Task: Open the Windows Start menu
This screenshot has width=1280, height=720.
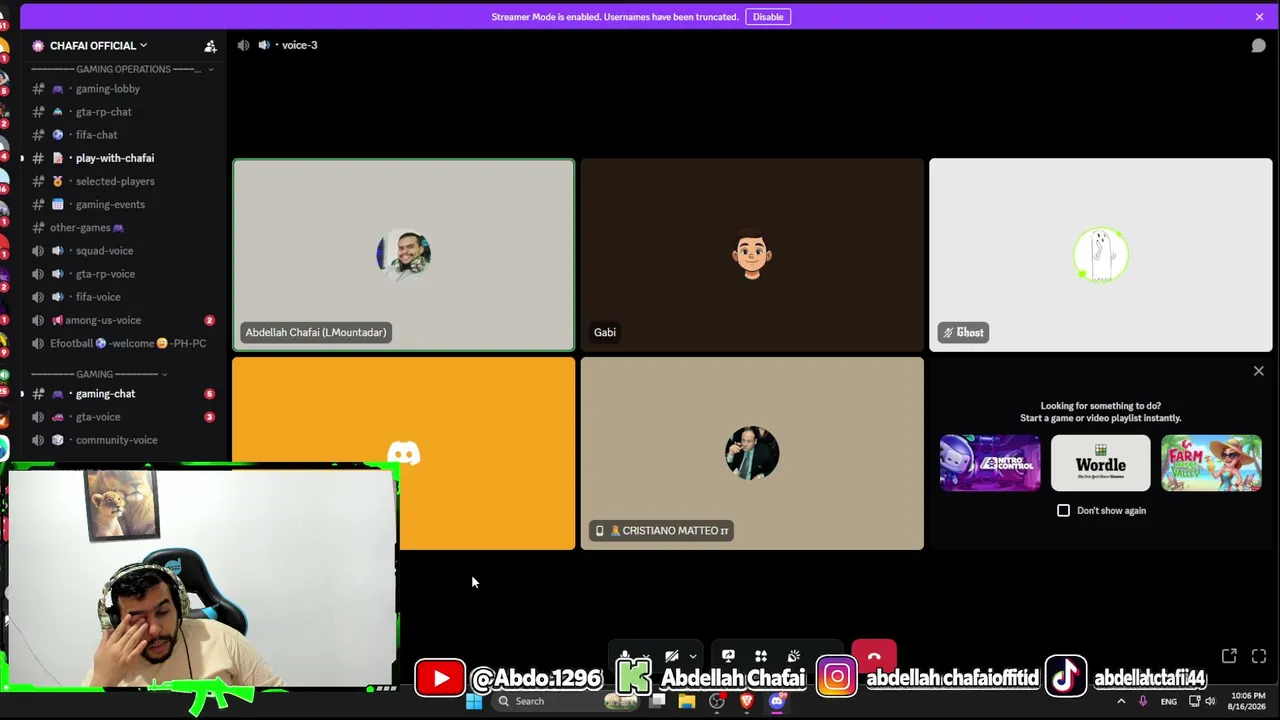Action: [474, 701]
